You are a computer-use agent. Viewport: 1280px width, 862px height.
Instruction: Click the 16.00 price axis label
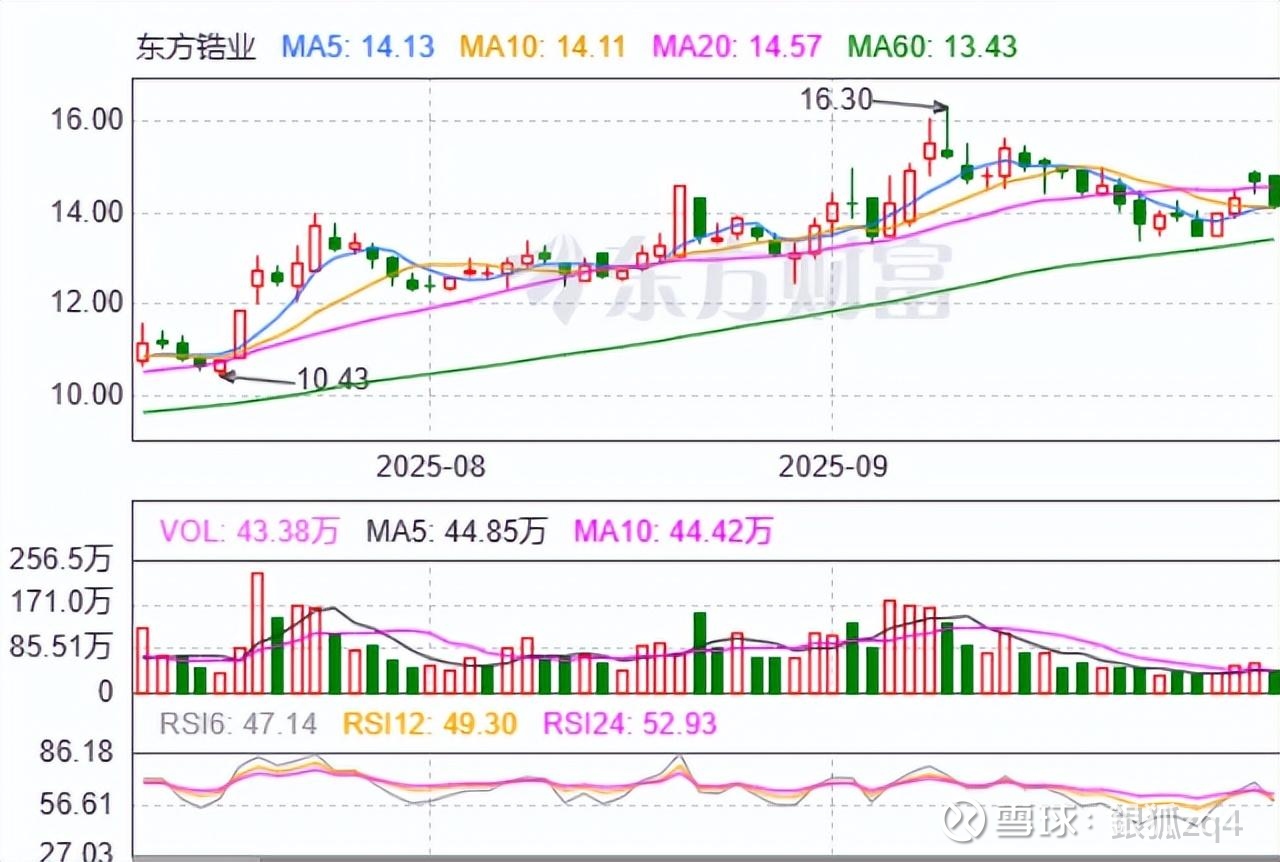(x=85, y=121)
